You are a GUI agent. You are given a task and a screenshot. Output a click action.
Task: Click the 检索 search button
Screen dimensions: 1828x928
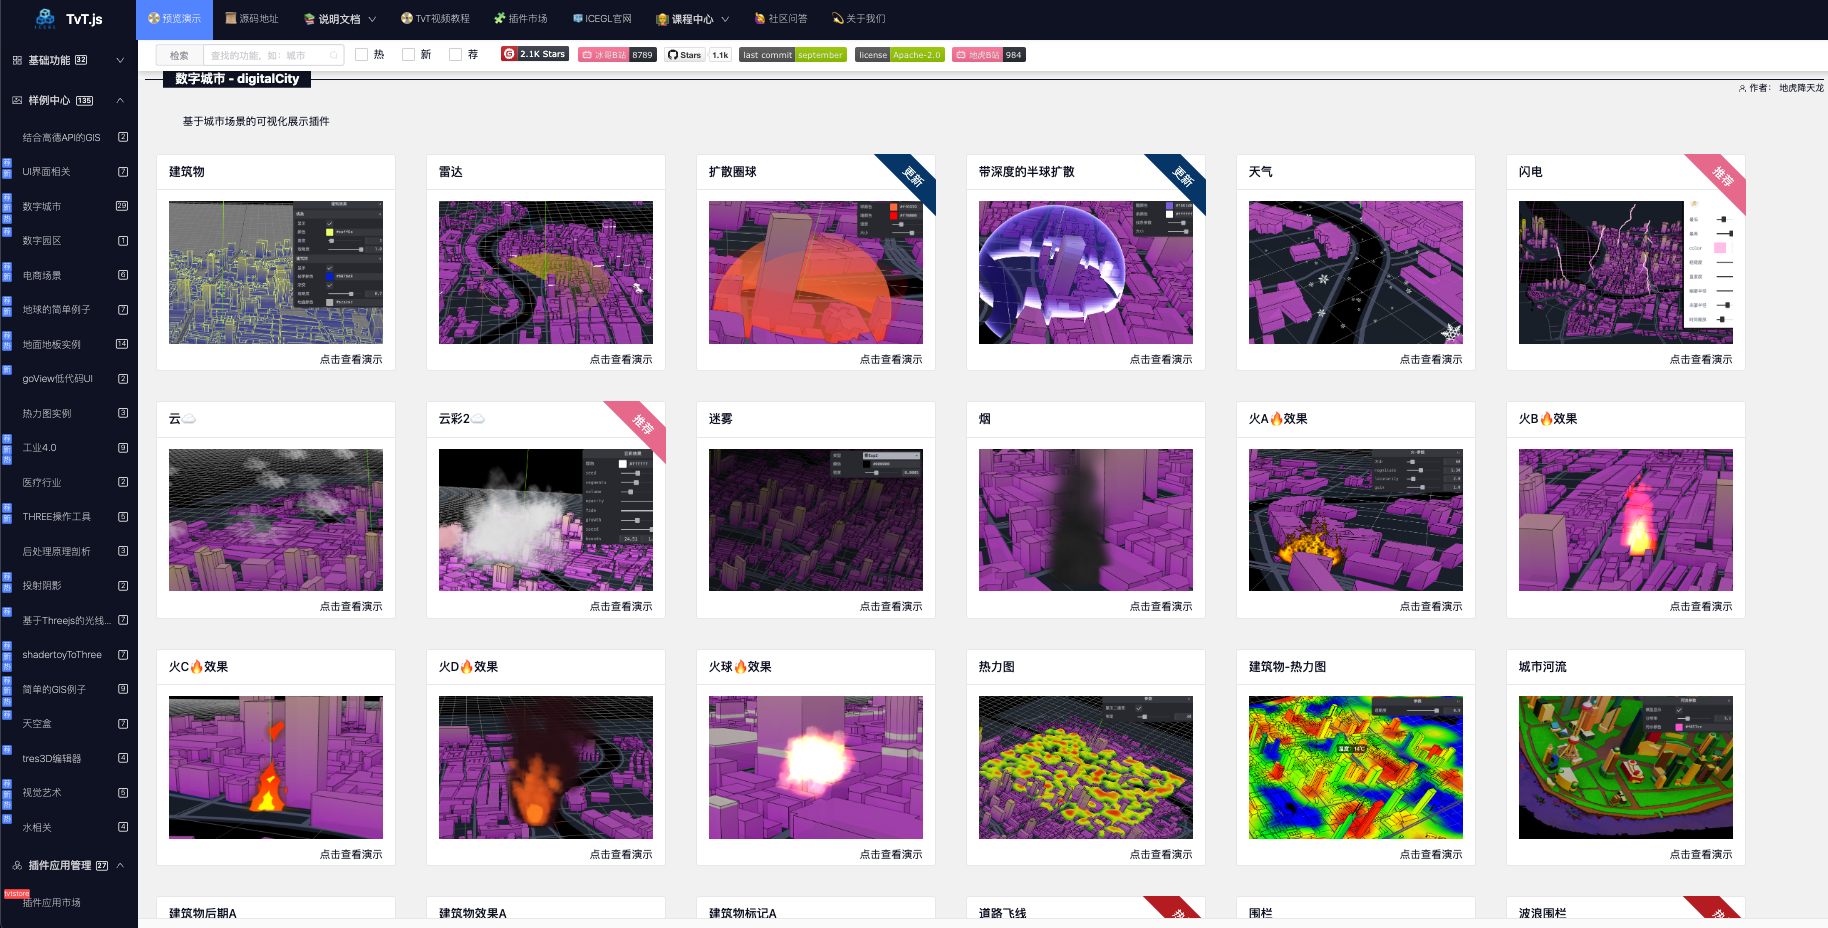click(180, 55)
